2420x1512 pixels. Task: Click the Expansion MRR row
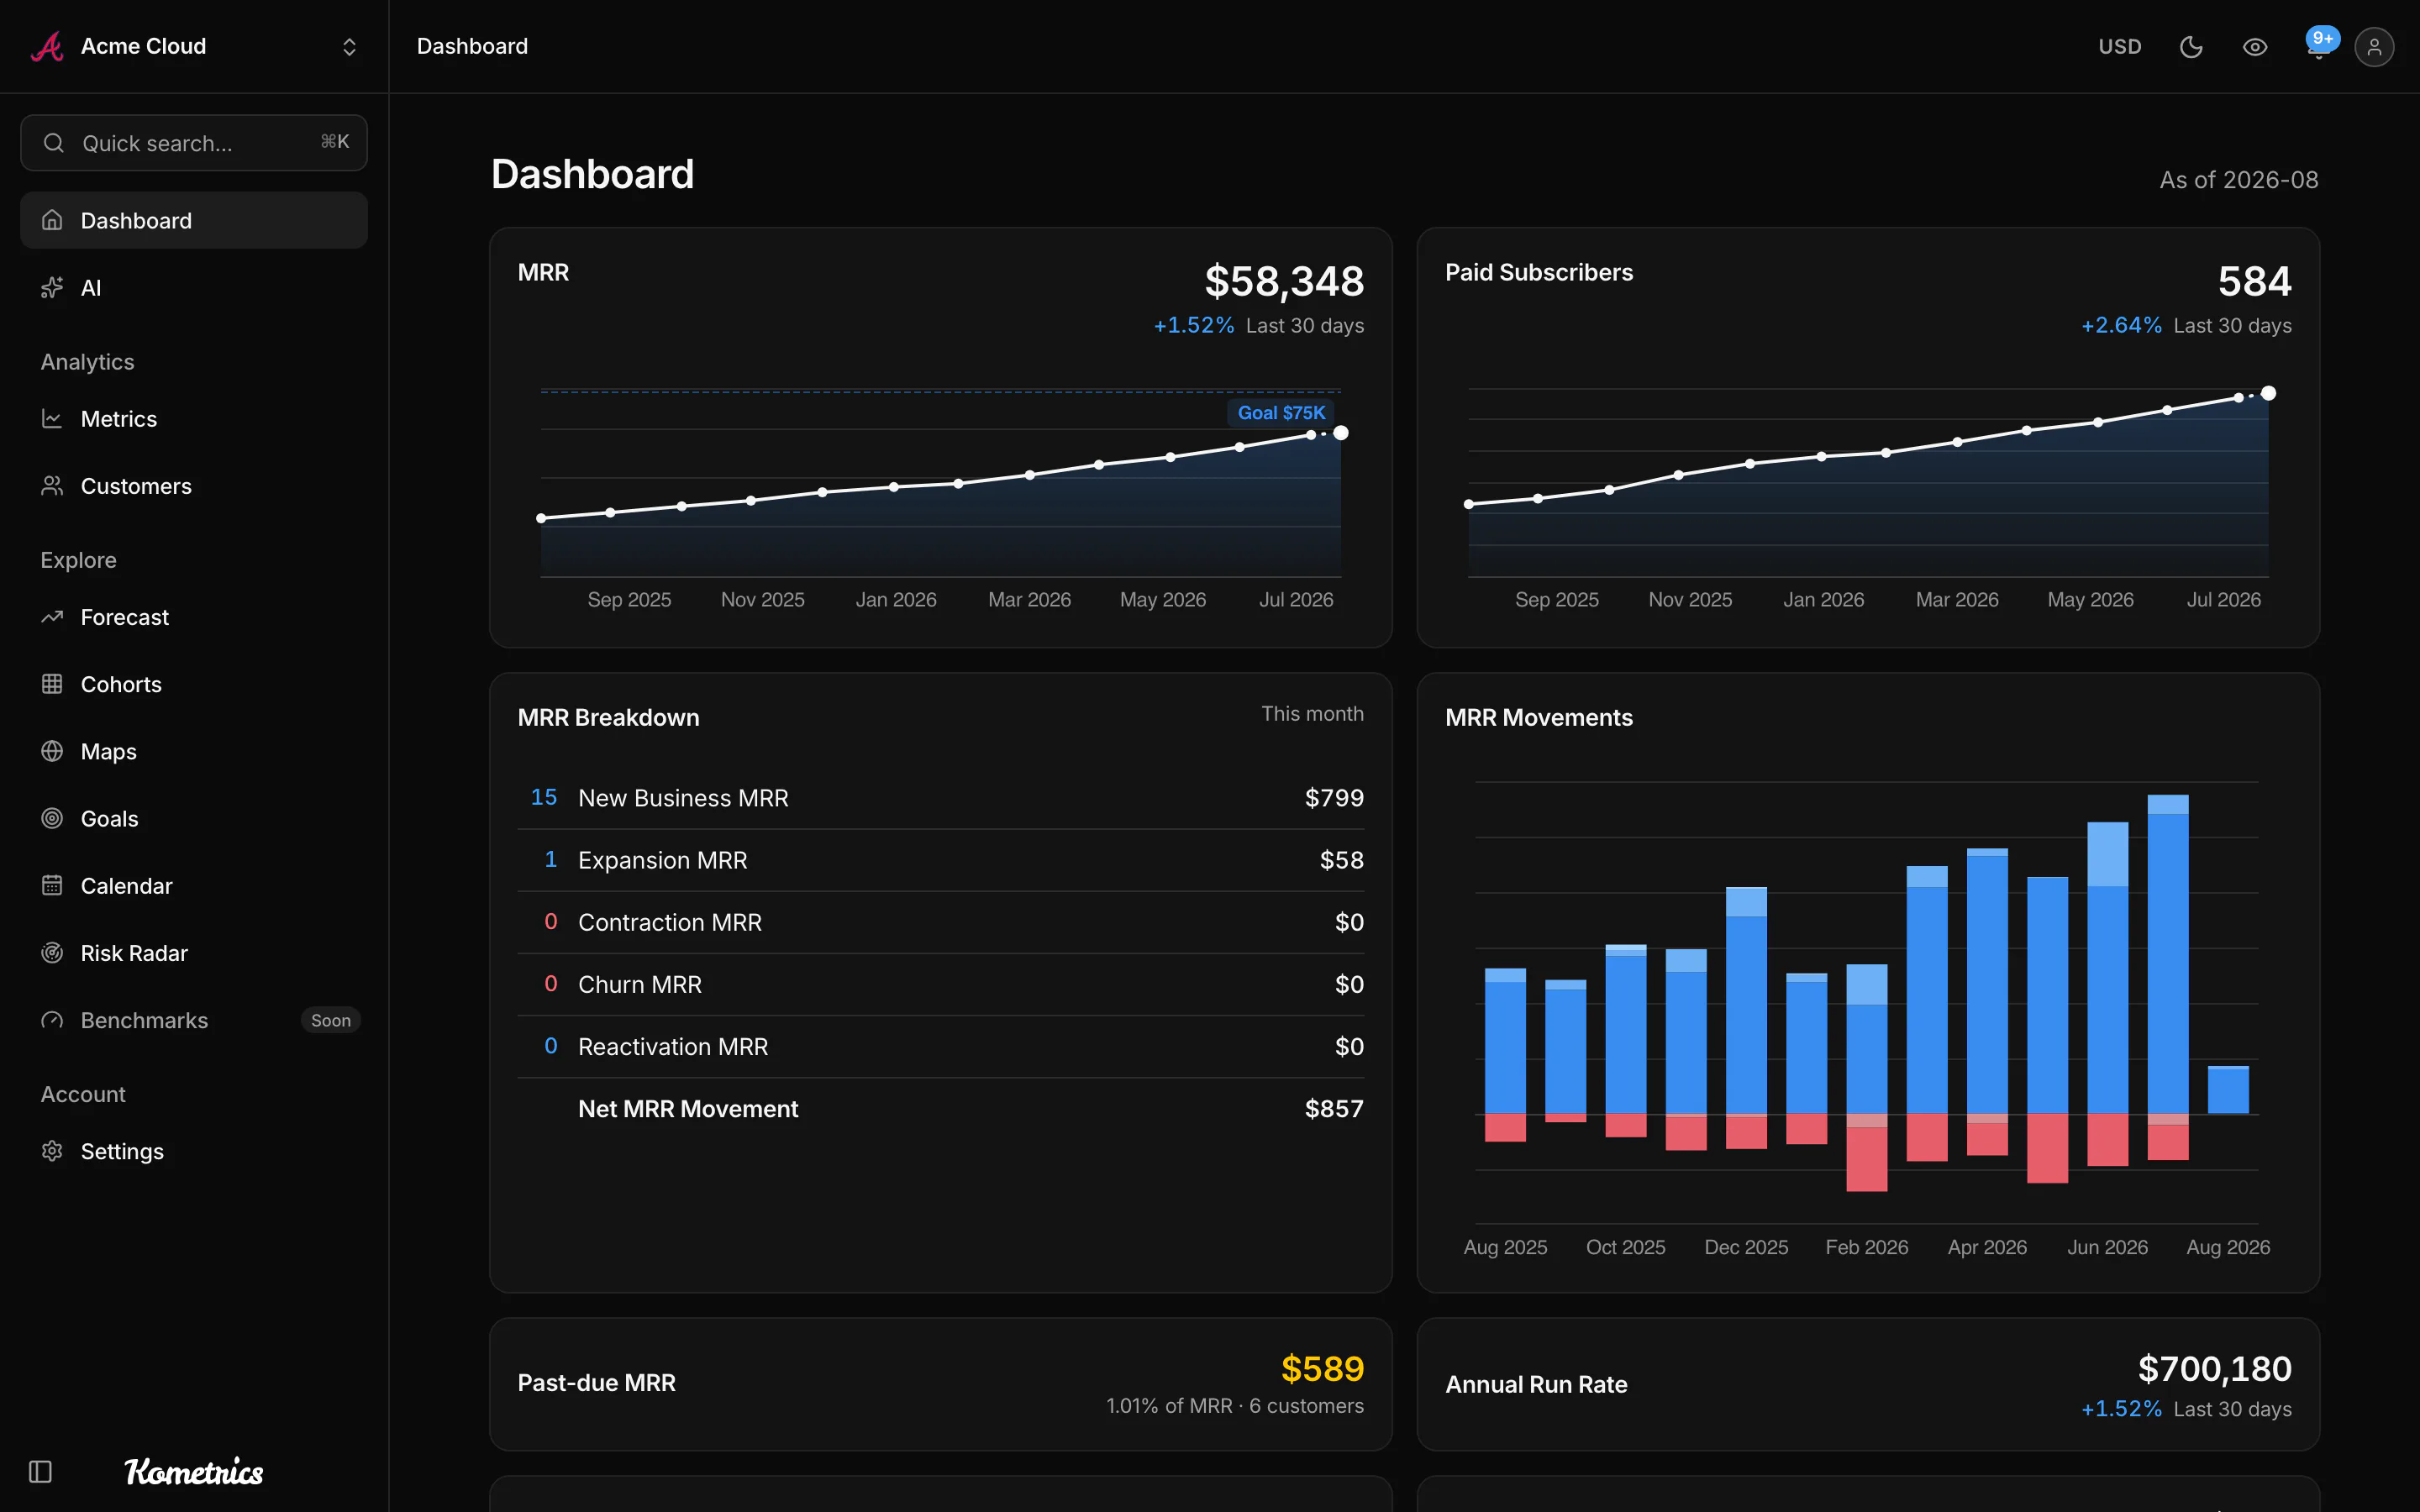[x=940, y=860]
